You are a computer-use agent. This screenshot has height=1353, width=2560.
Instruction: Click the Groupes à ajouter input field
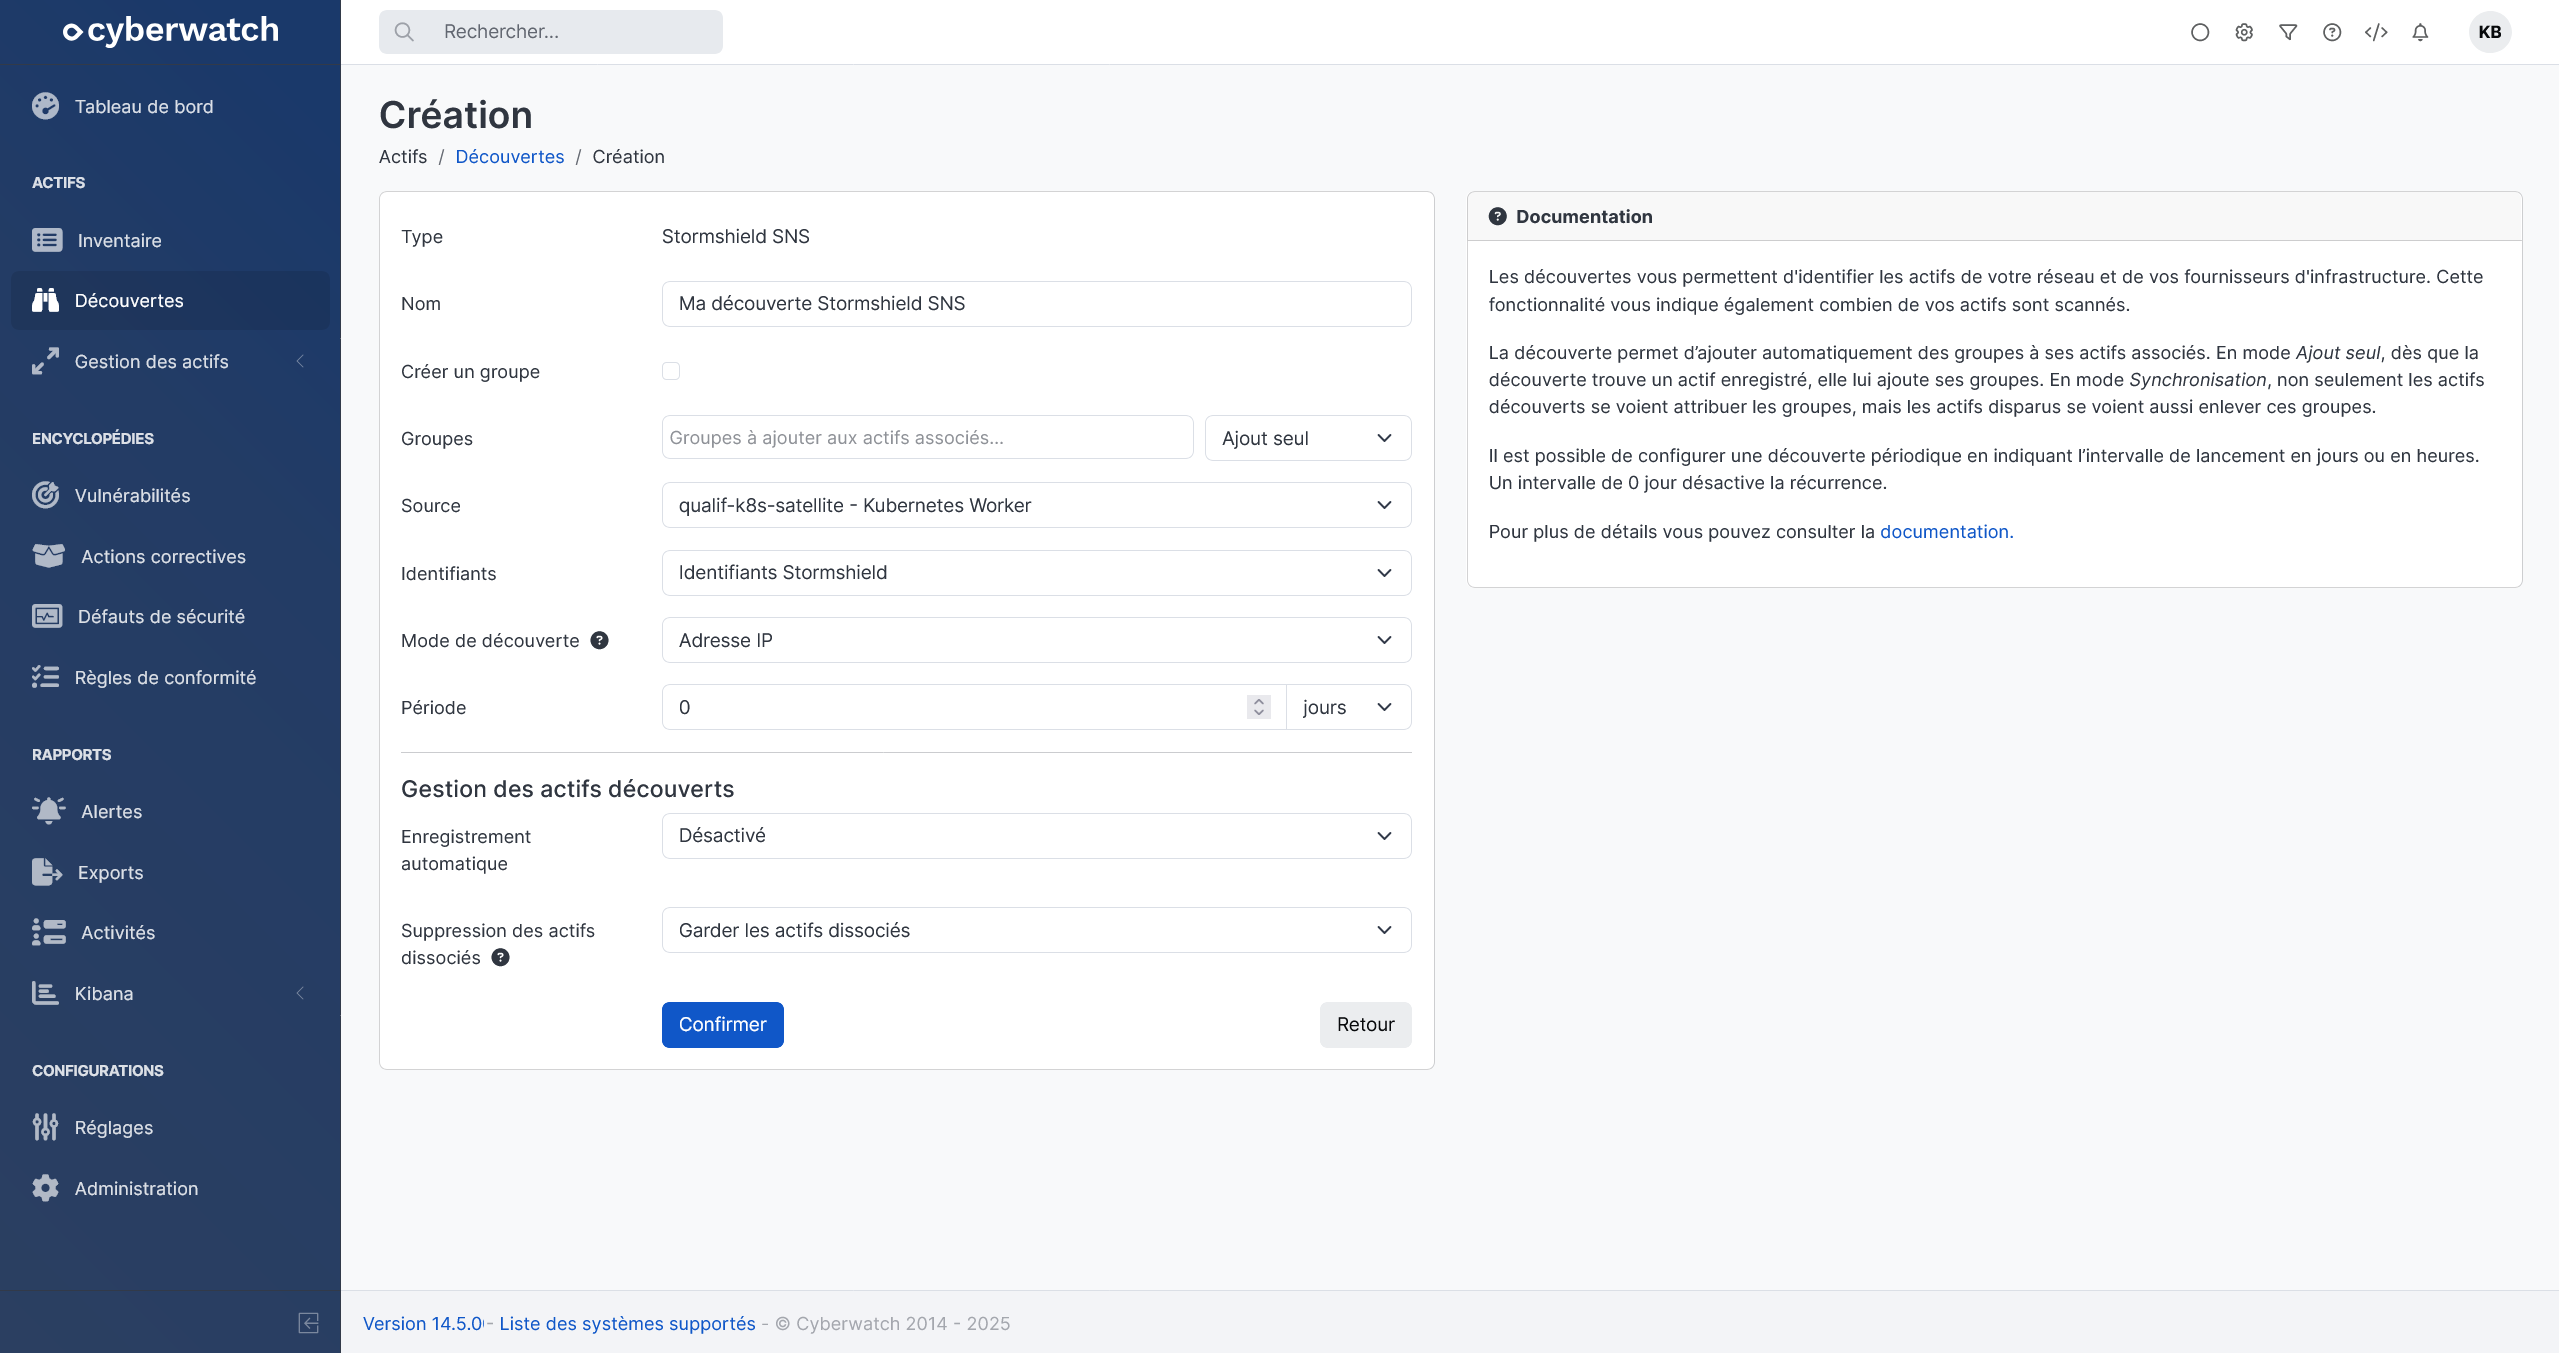[927, 438]
